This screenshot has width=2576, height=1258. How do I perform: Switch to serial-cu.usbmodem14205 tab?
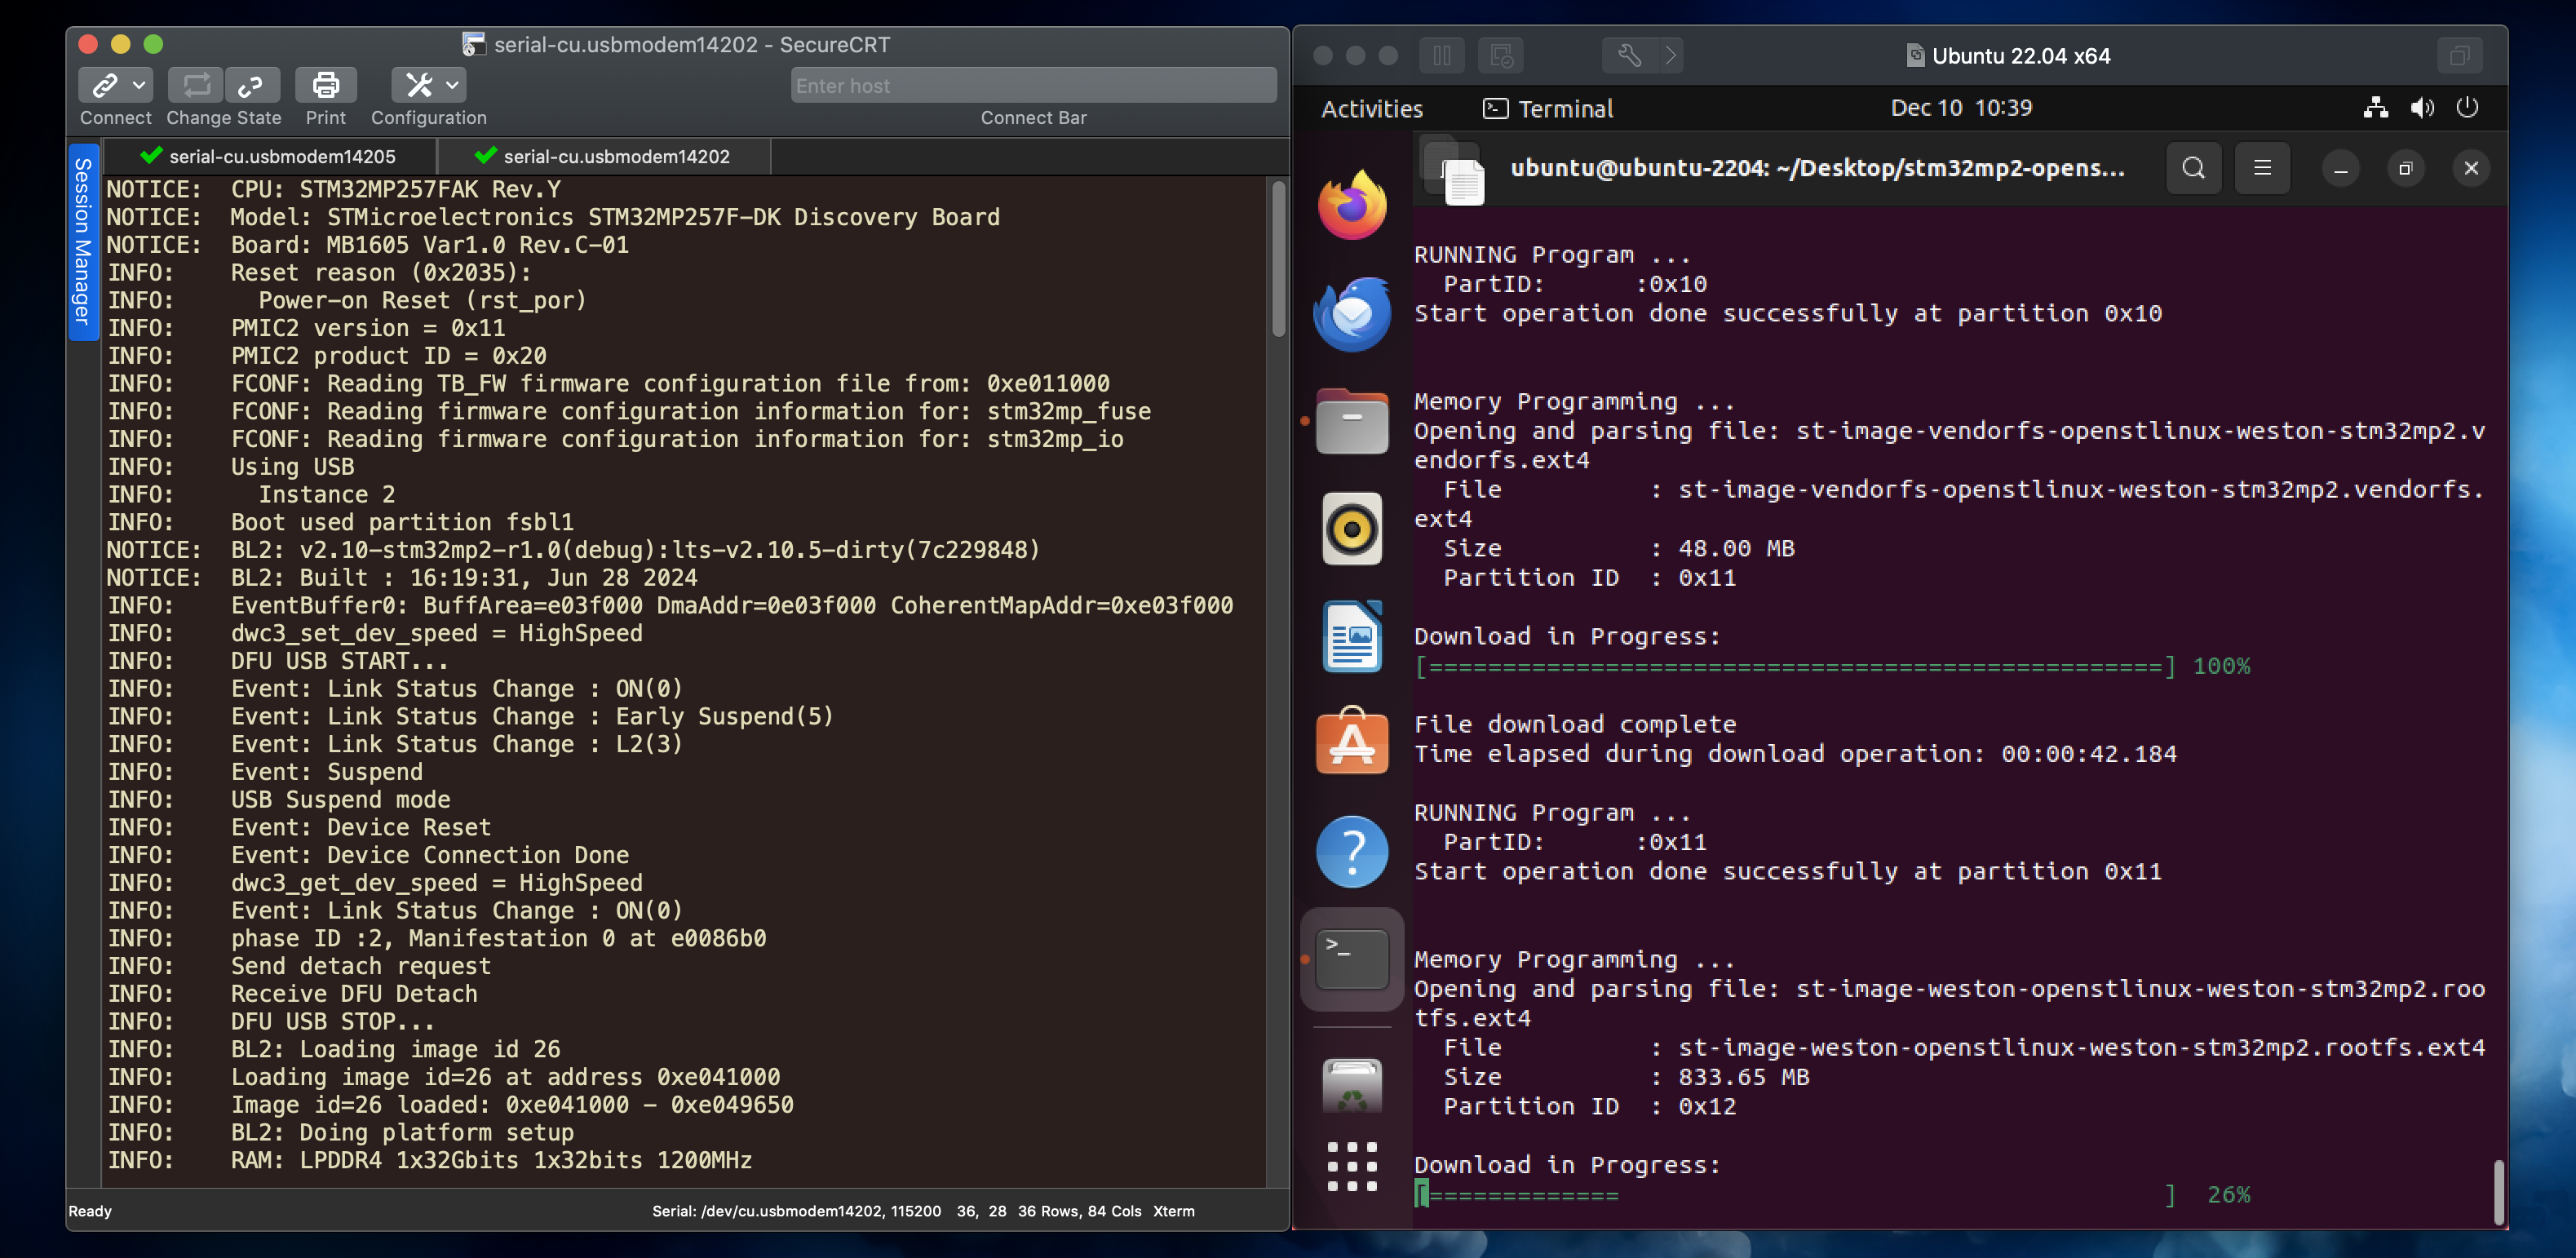(270, 156)
